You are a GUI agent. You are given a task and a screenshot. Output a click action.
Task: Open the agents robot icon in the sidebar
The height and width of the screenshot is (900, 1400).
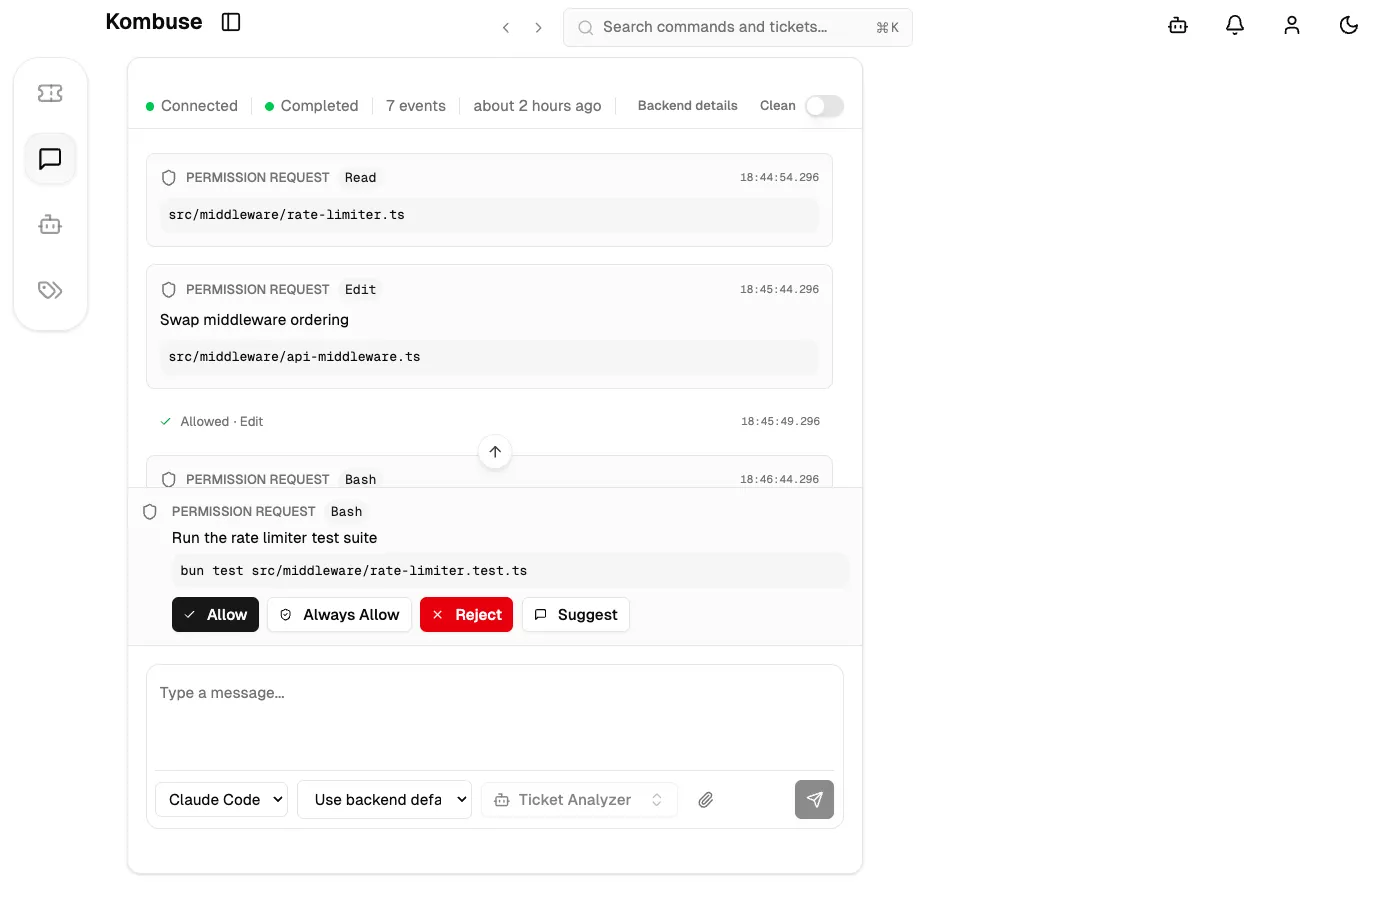[x=50, y=224]
